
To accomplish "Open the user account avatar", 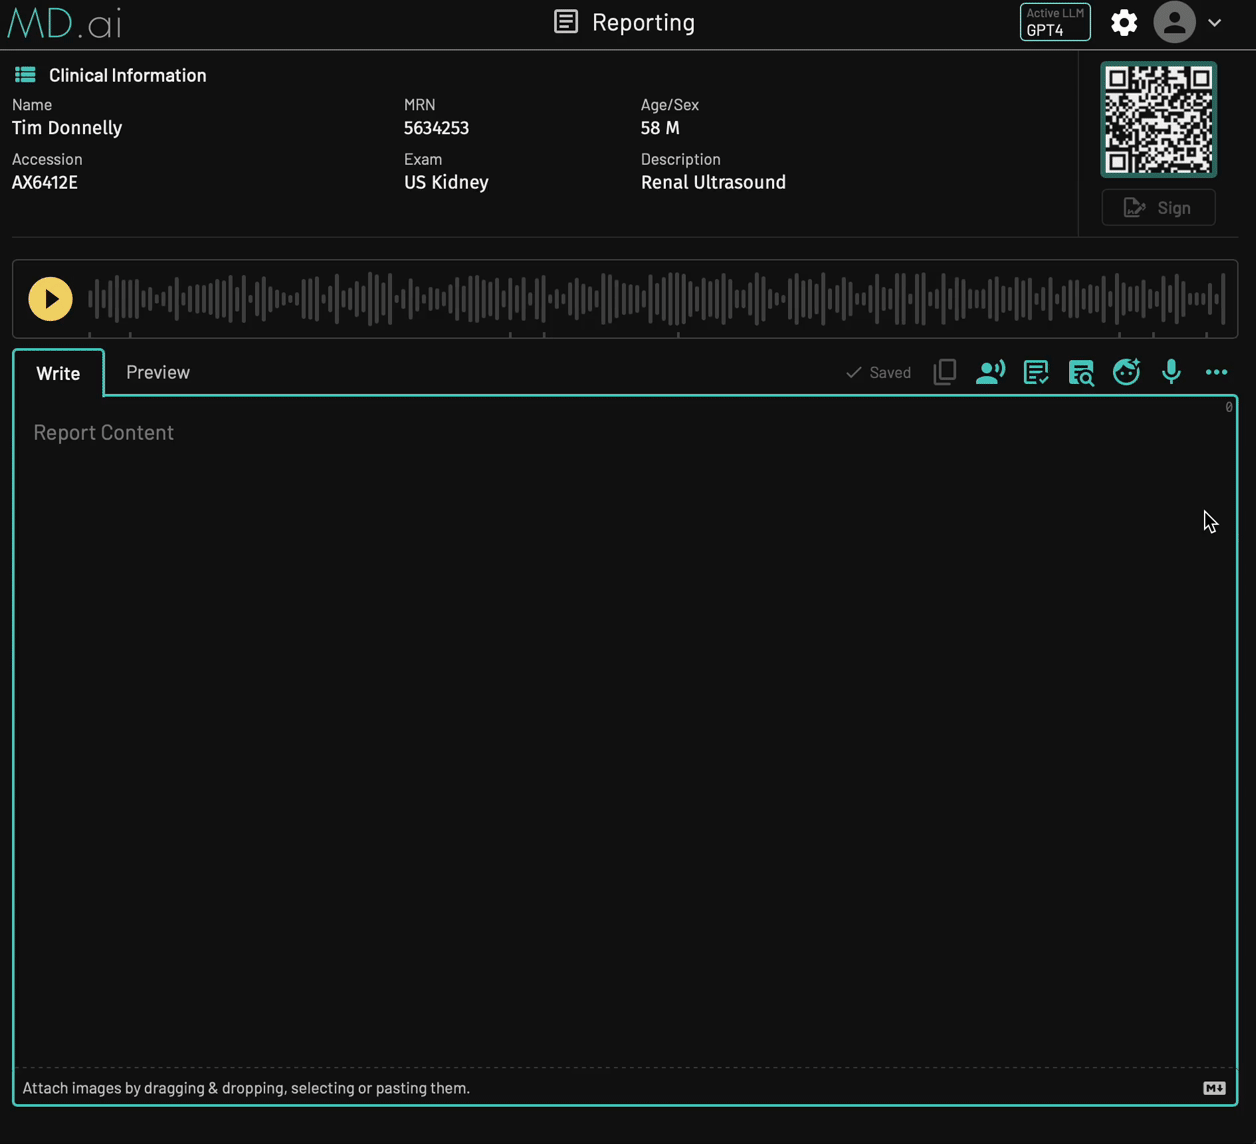I will pos(1174,22).
